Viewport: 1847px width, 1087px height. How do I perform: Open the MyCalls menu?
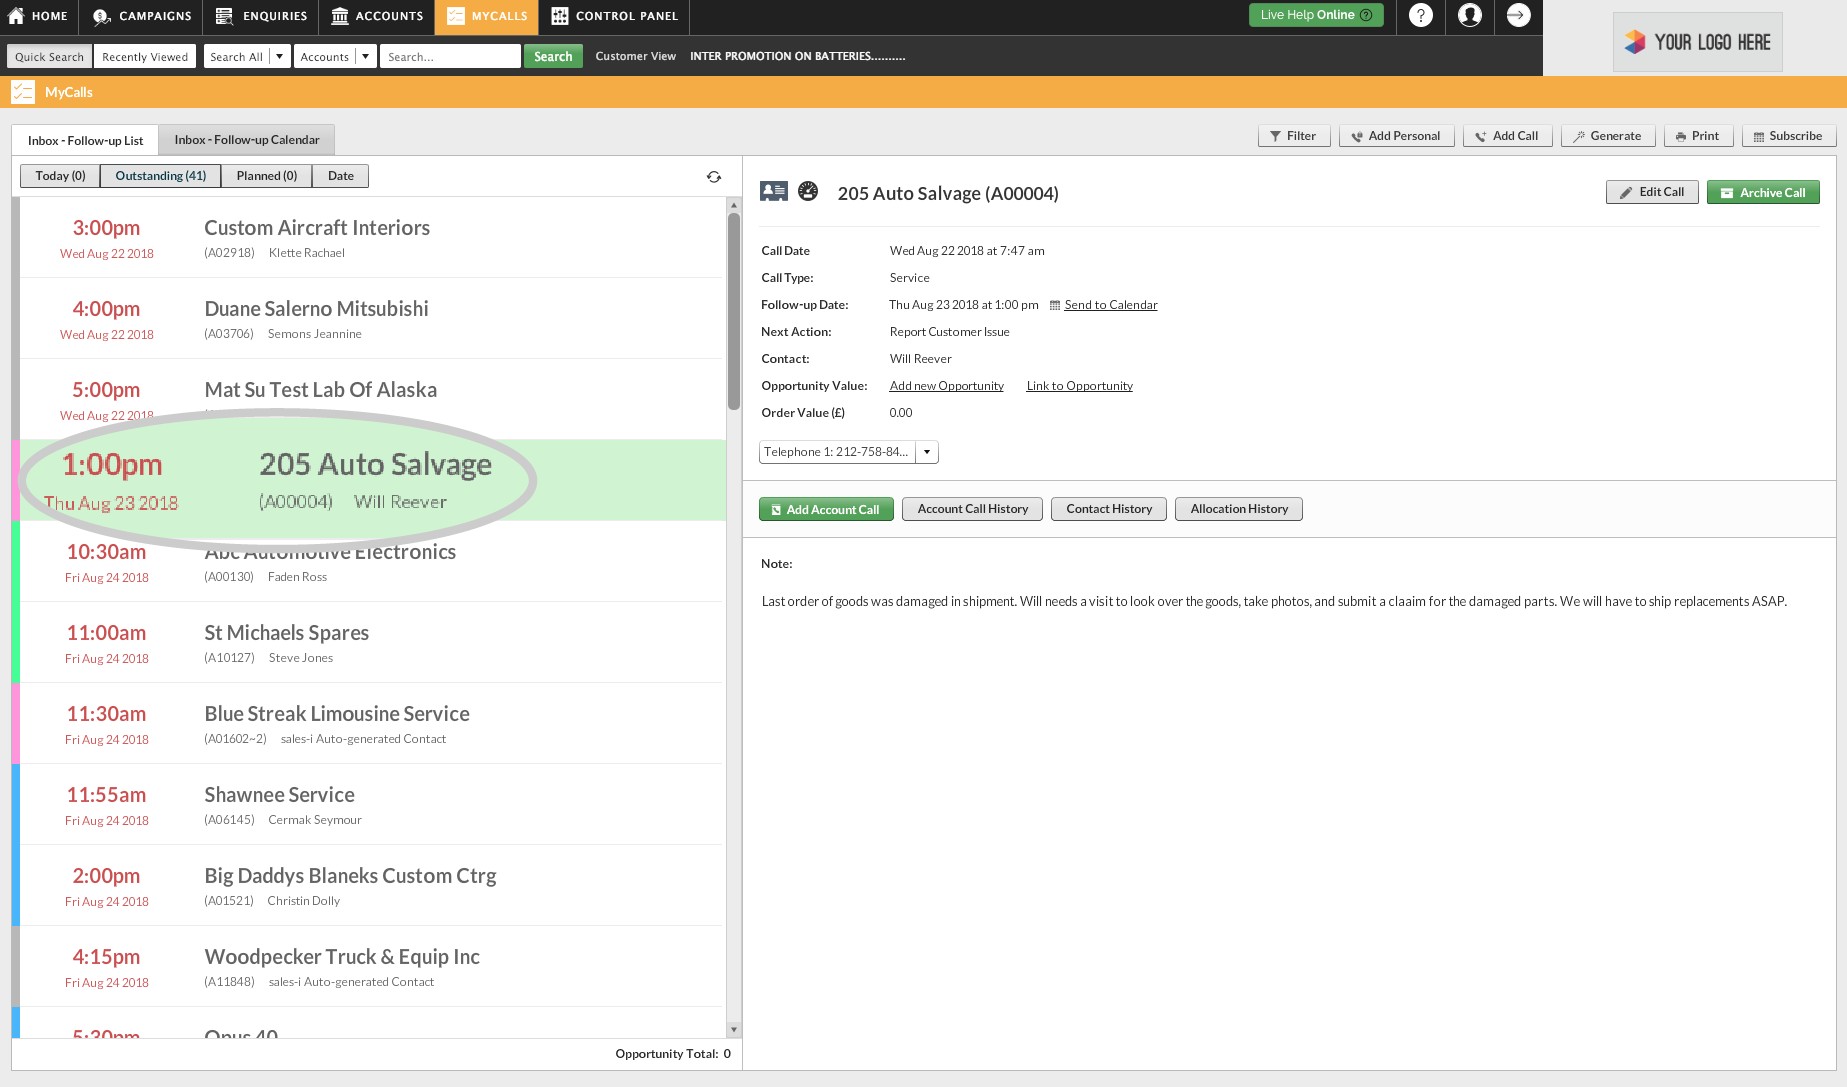(487, 16)
